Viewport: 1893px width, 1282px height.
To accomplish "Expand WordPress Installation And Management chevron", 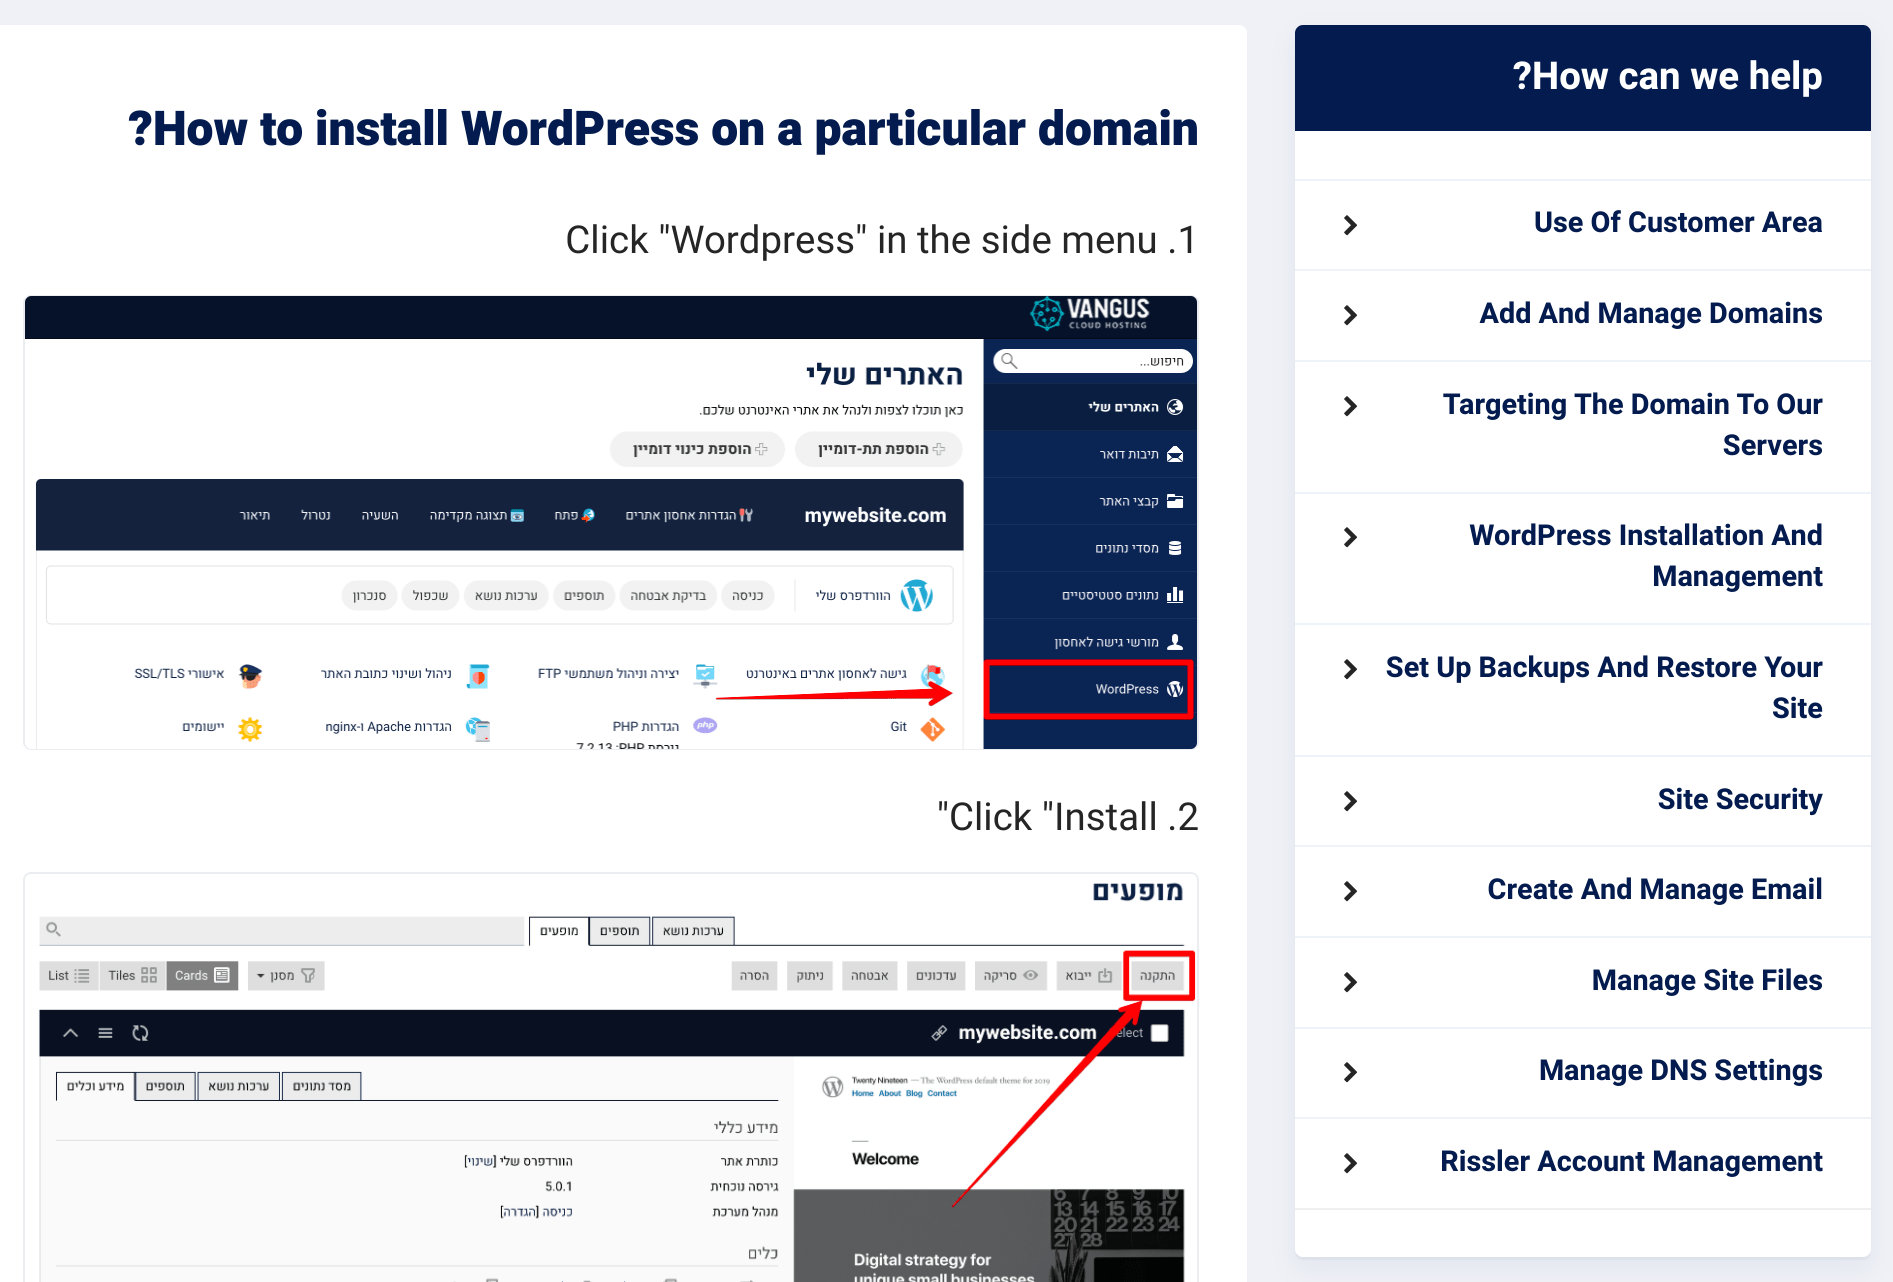I will pos(1350,537).
